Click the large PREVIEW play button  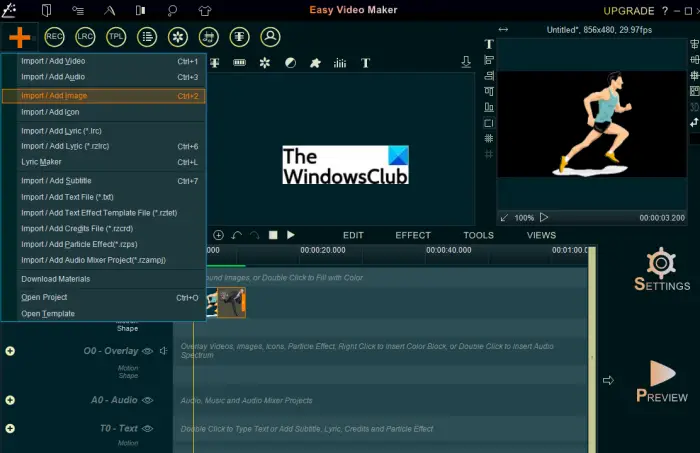point(662,381)
